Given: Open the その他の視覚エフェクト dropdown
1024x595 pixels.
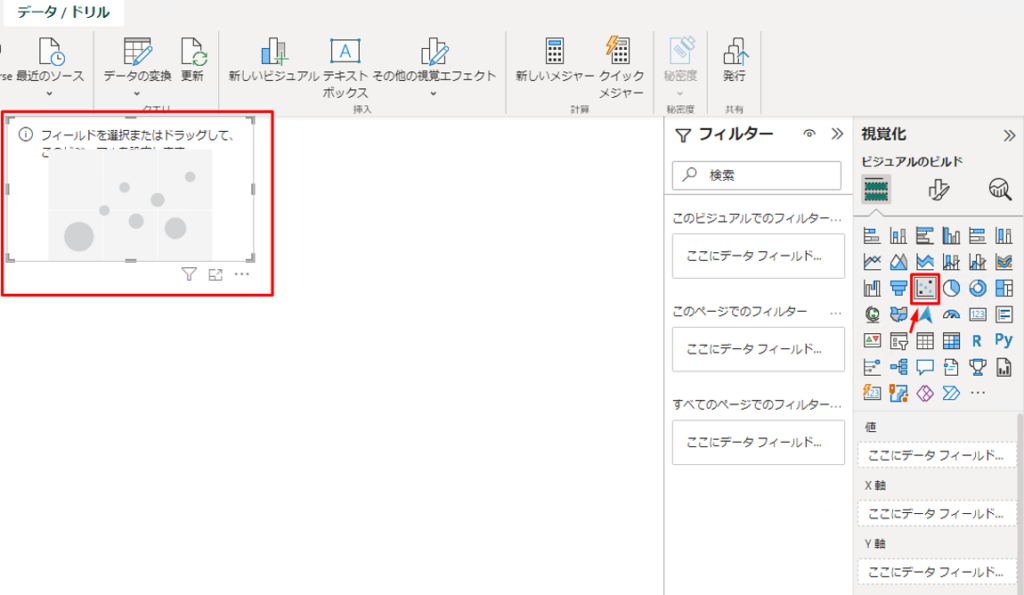Looking at the screenshot, I should (x=434, y=94).
